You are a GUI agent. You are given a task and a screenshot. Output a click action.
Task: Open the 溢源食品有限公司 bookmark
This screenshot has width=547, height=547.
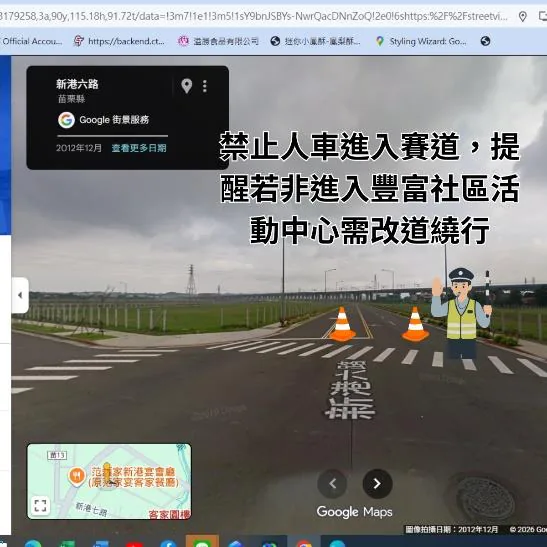tap(218, 42)
